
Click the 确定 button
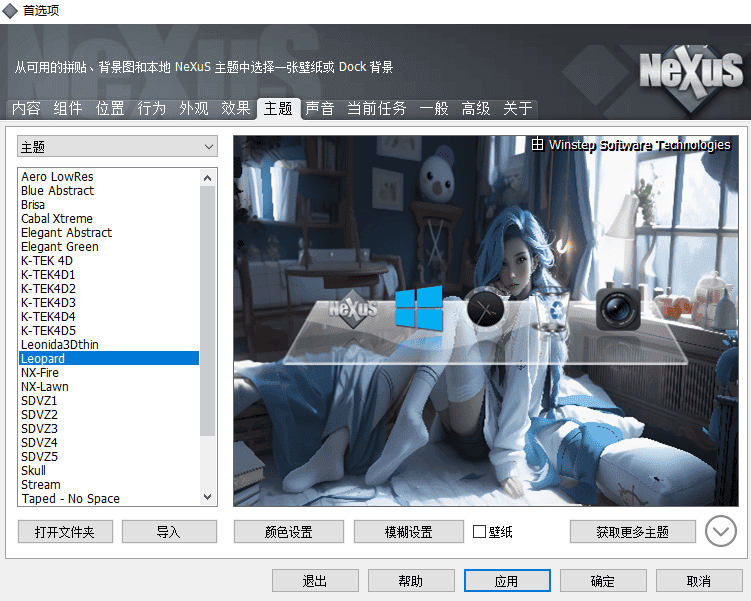(603, 581)
